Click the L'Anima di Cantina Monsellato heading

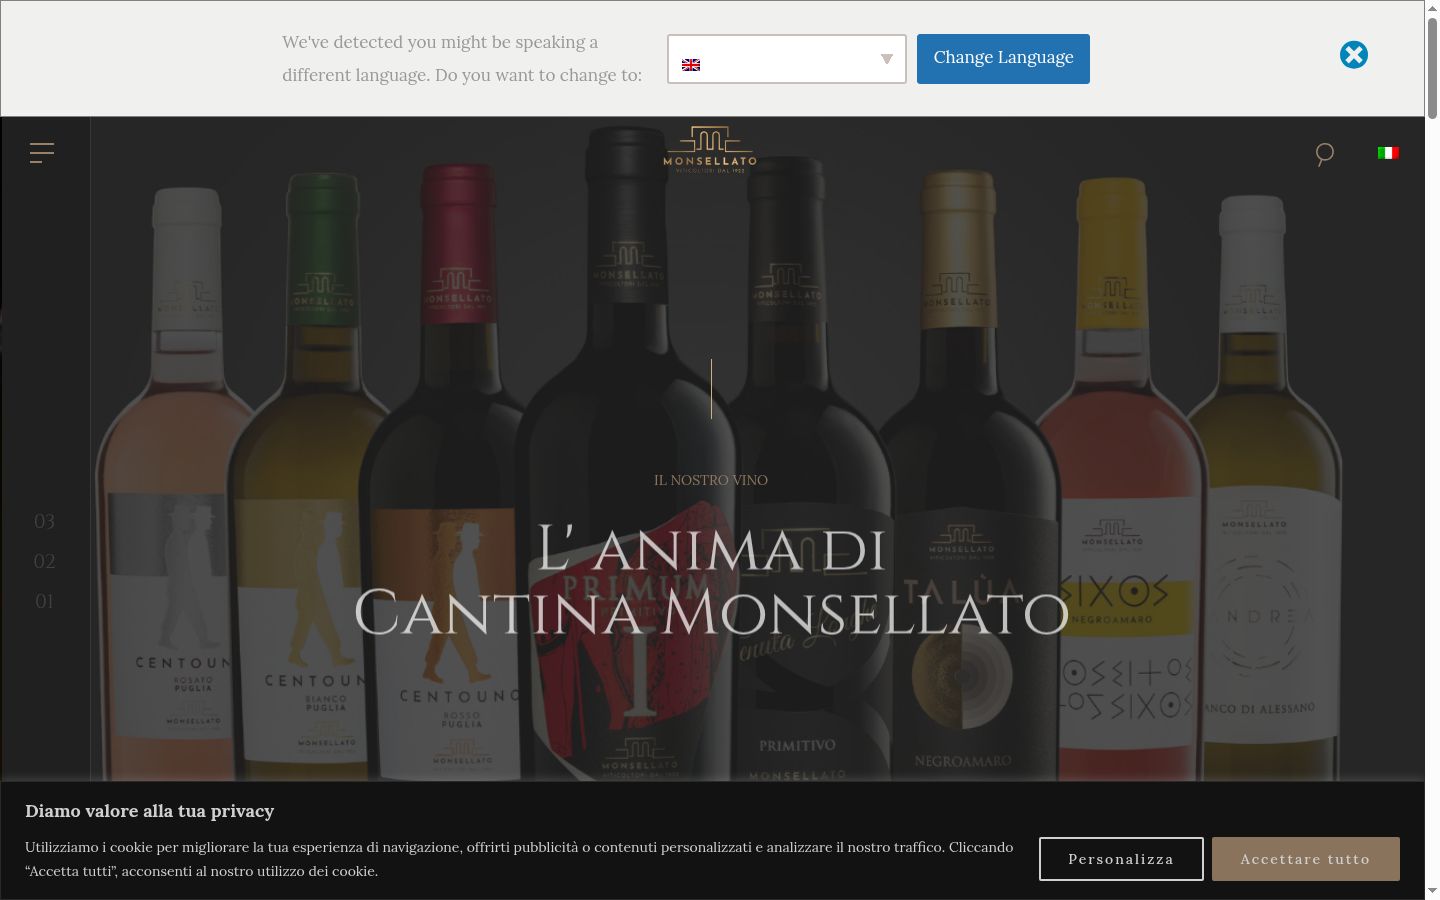tap(711, 582)
